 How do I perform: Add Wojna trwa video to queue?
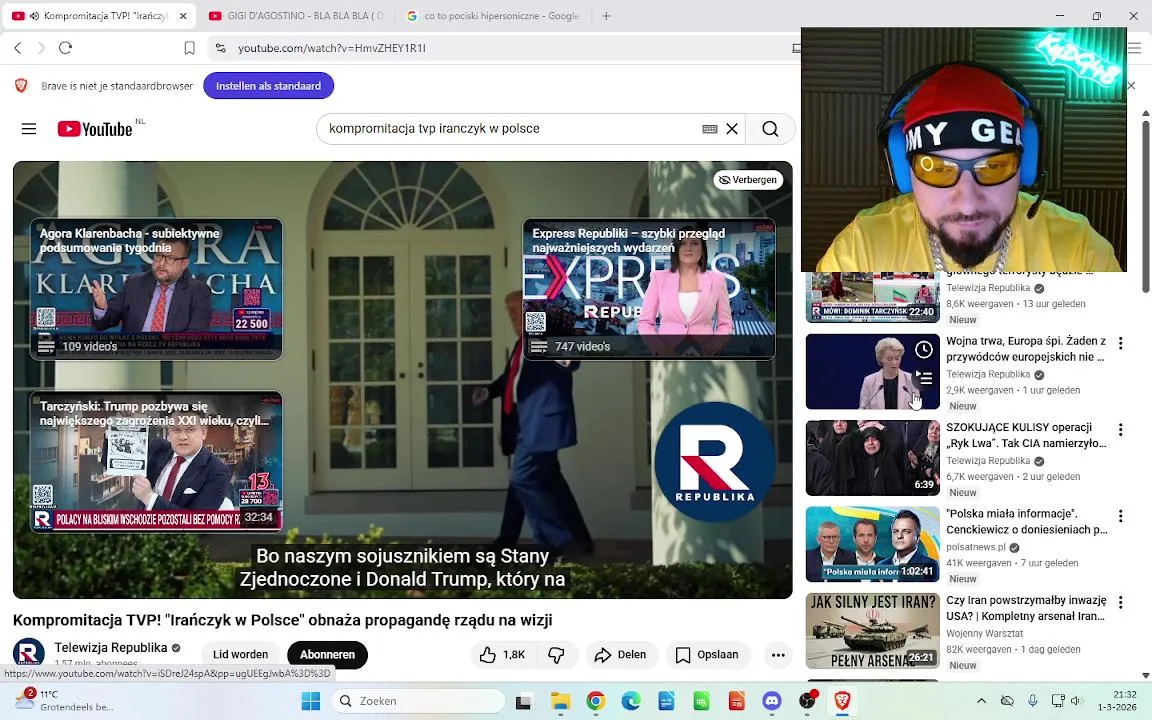(x=924, y=378)
